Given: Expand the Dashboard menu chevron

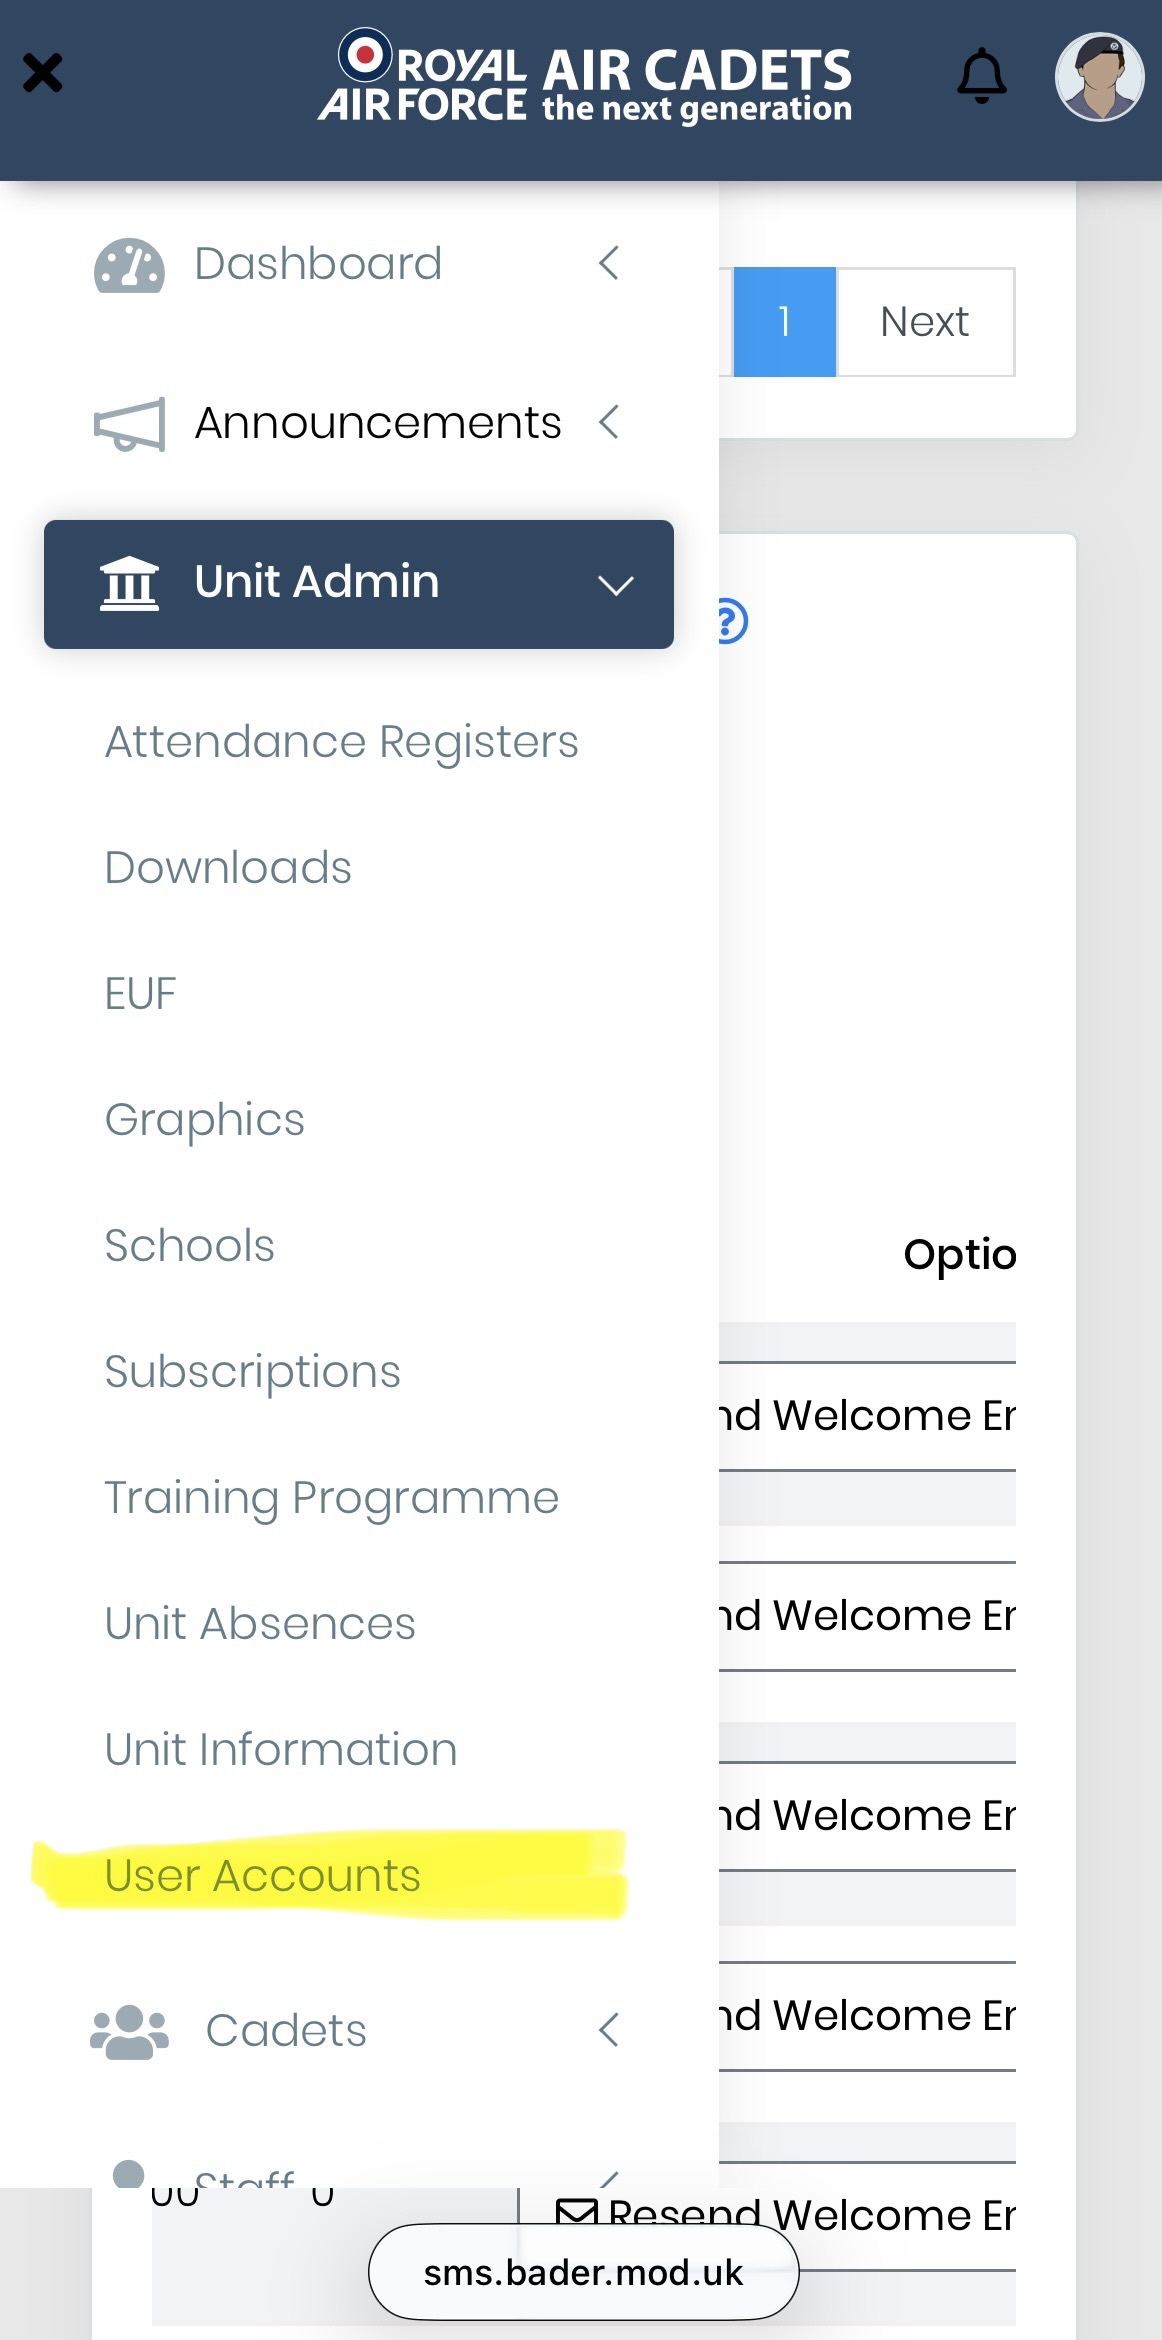Looking at the screenshot, I should pyautogui.click(x=608, y=264).
